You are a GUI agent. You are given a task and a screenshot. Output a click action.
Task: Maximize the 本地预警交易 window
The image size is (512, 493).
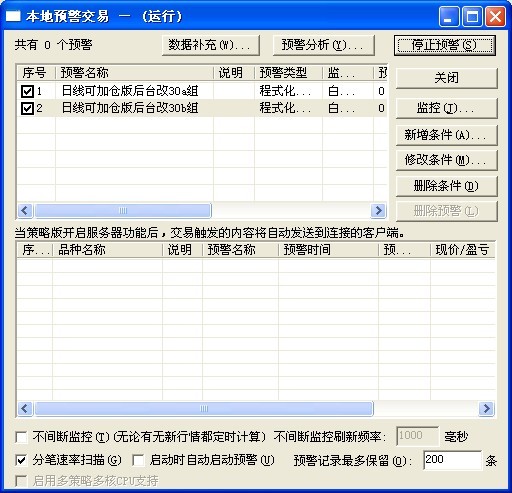(472, 16)
